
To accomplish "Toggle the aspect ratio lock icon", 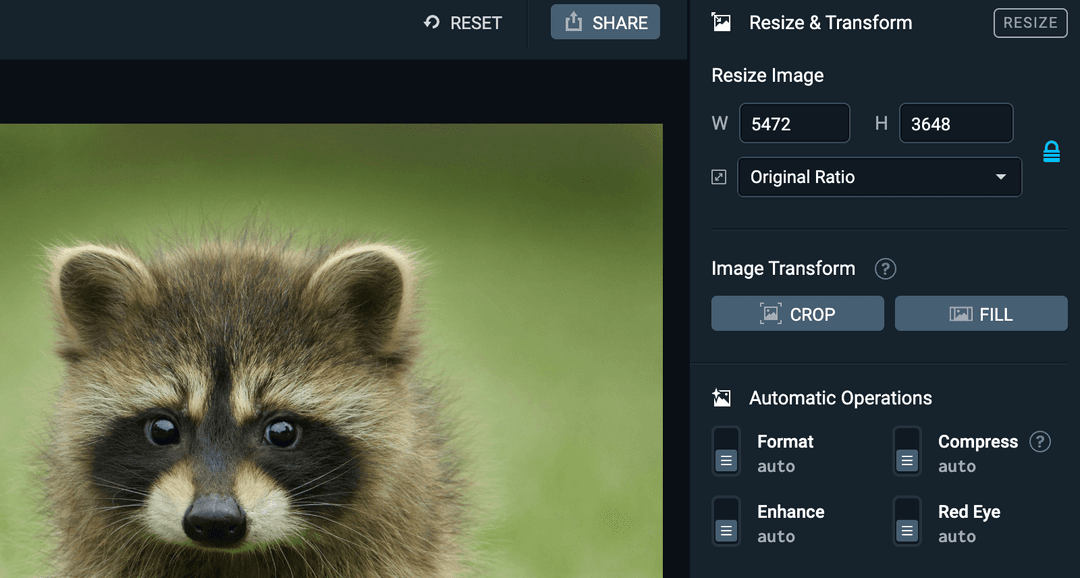I will point(1051,152).
